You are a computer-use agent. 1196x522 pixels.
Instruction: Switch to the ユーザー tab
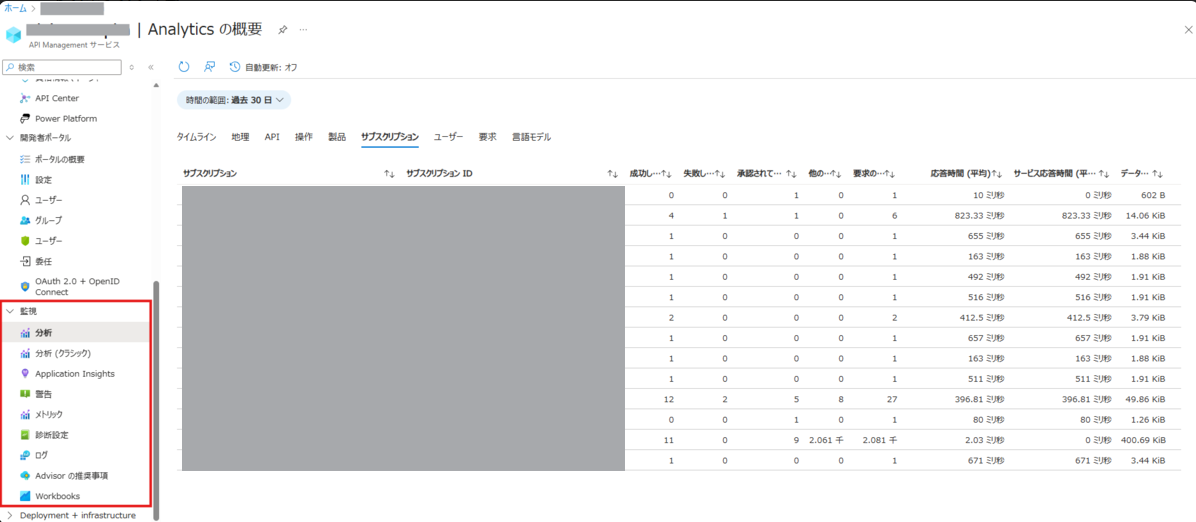point(448,137)
